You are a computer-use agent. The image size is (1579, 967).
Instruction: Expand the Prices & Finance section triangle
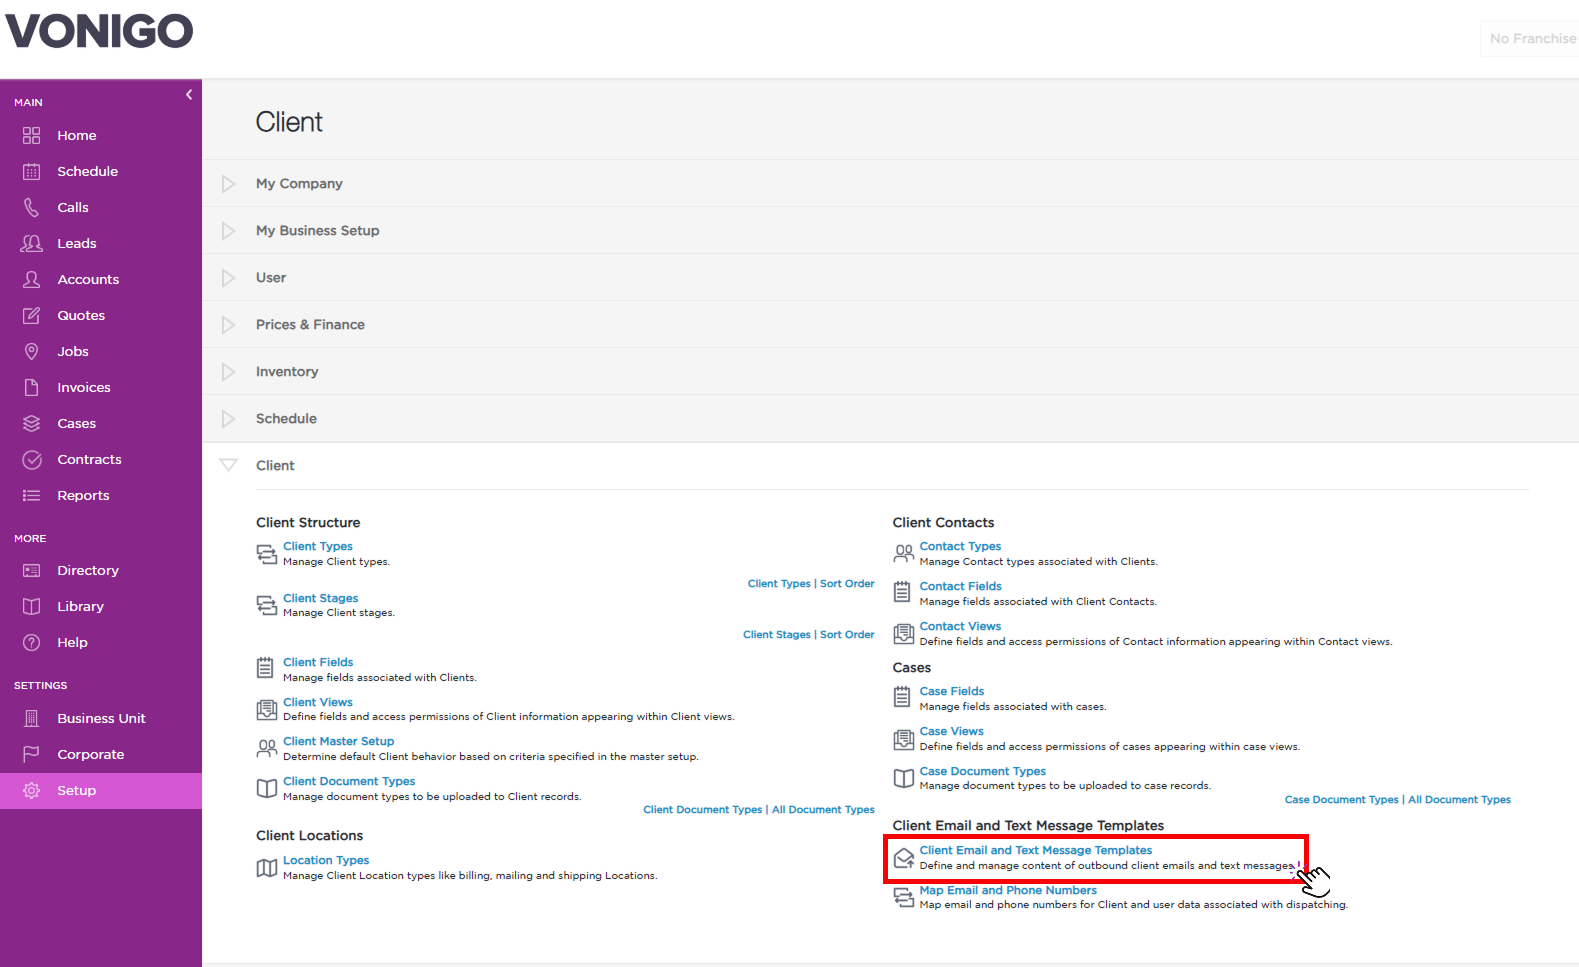click(228, 325)
